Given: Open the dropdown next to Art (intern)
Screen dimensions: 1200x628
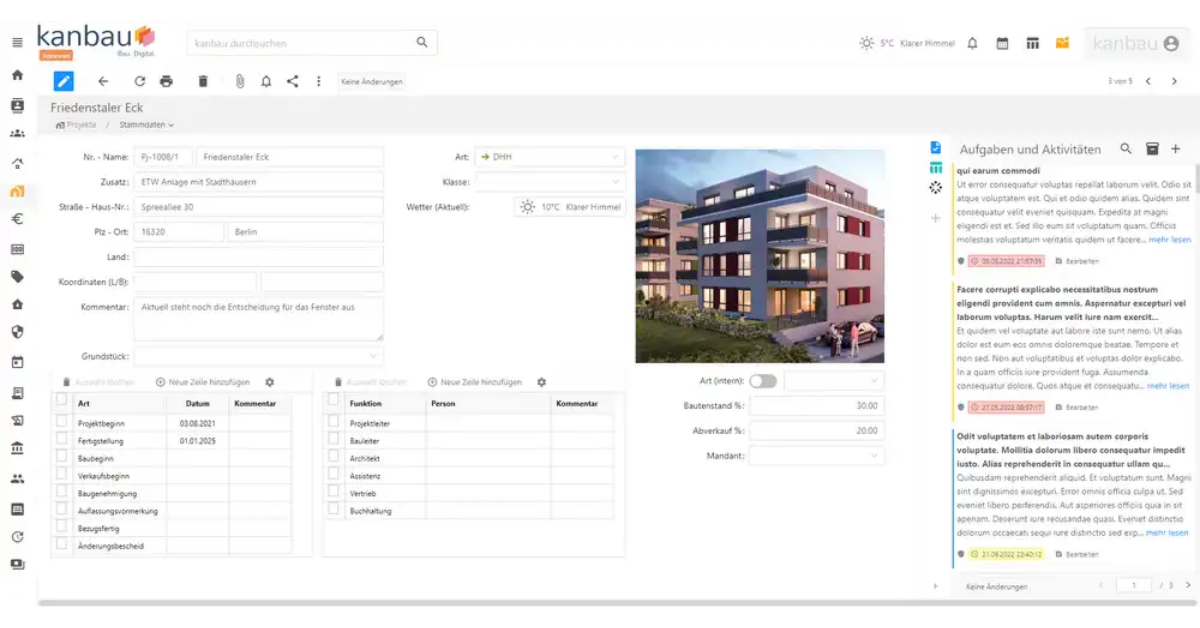Looking at the screenshot, I should point(834,381).
